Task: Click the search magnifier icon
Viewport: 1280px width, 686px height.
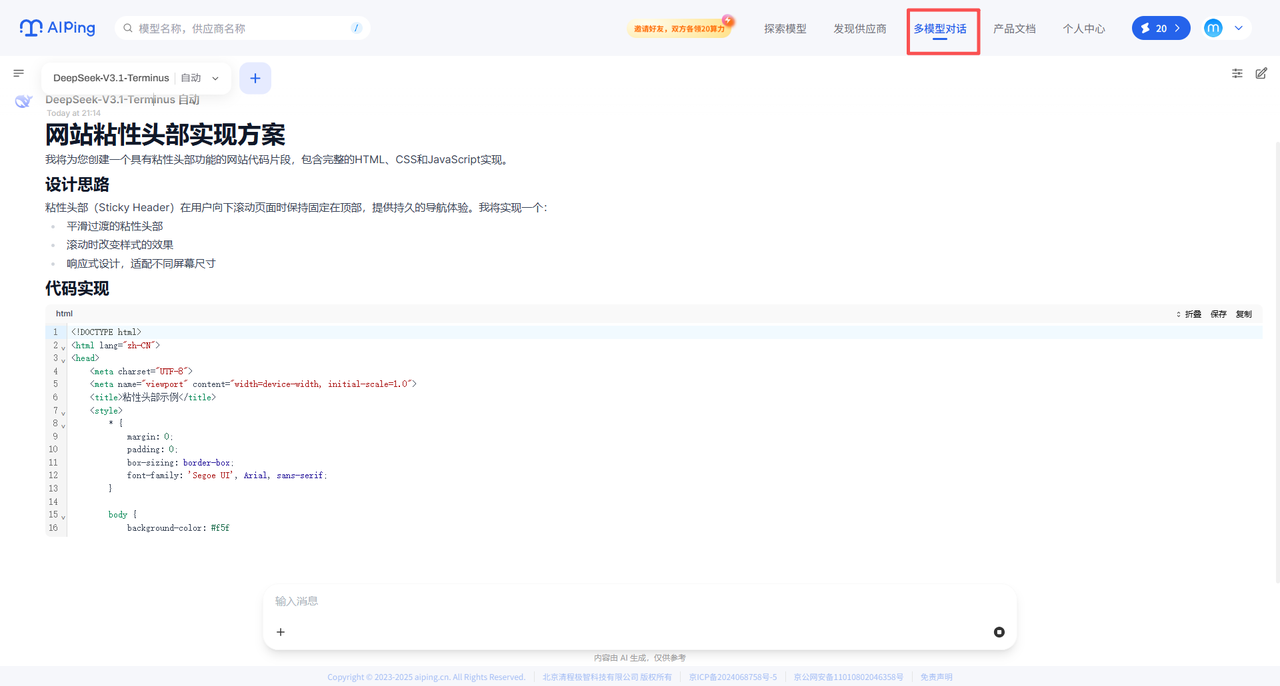Action: tap(128, 28)
